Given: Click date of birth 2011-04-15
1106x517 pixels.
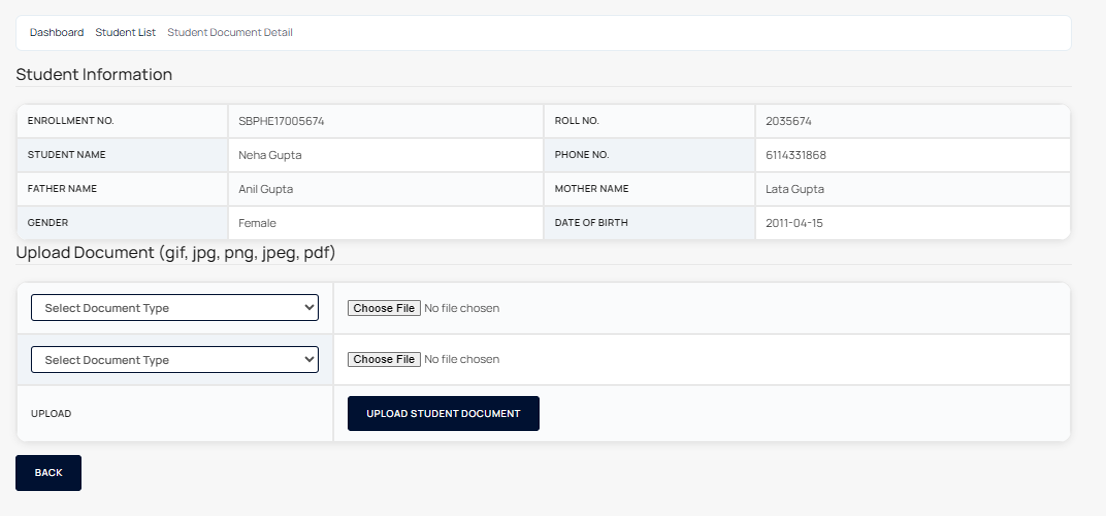Looking at the screenshot, I should (794, 223).
